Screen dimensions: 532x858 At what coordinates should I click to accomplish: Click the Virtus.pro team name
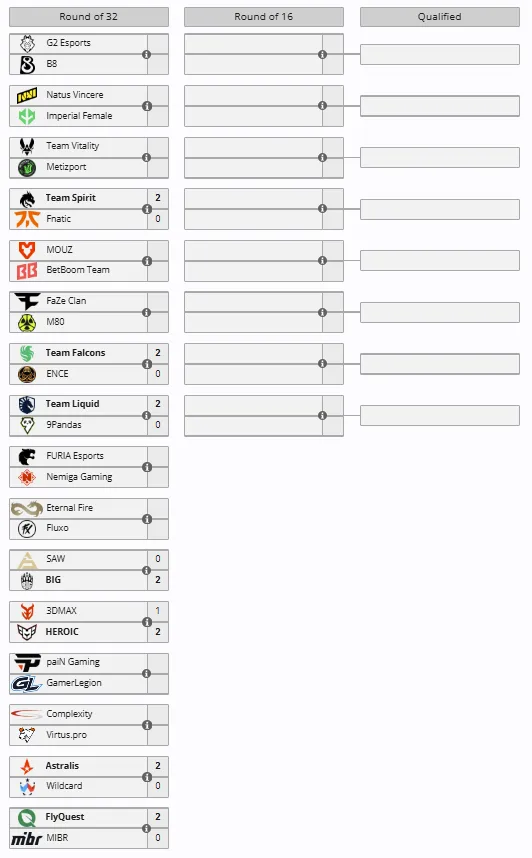pyautogui.click(x=67, y=735)
